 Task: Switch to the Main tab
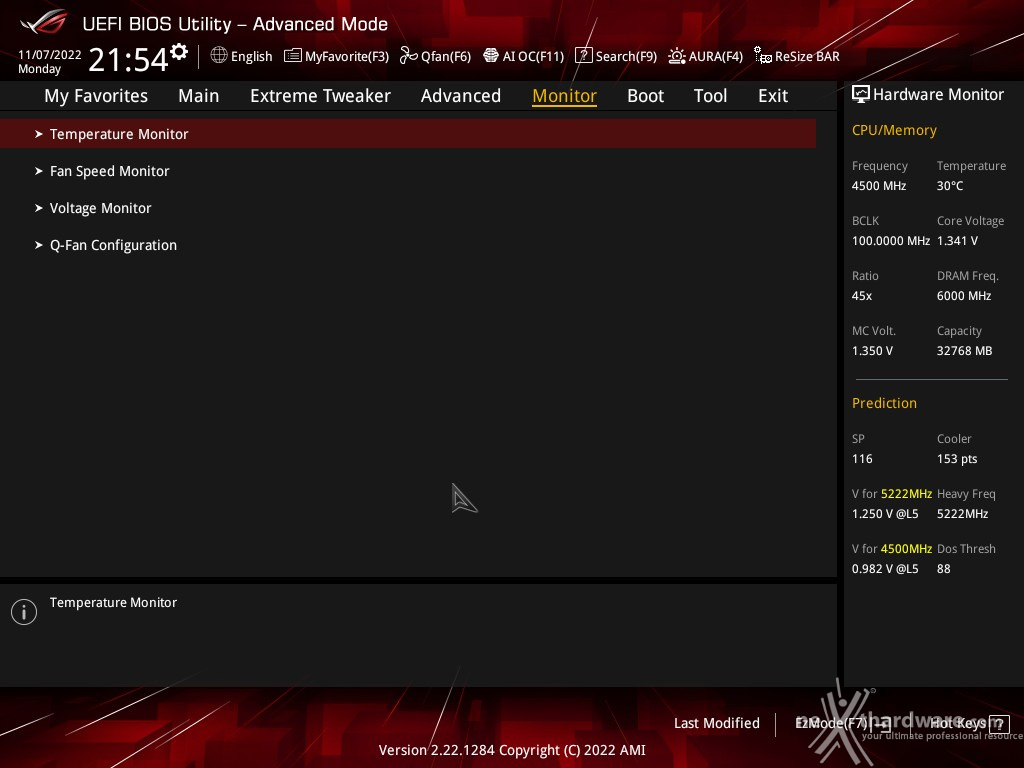[x=199, y=96]
